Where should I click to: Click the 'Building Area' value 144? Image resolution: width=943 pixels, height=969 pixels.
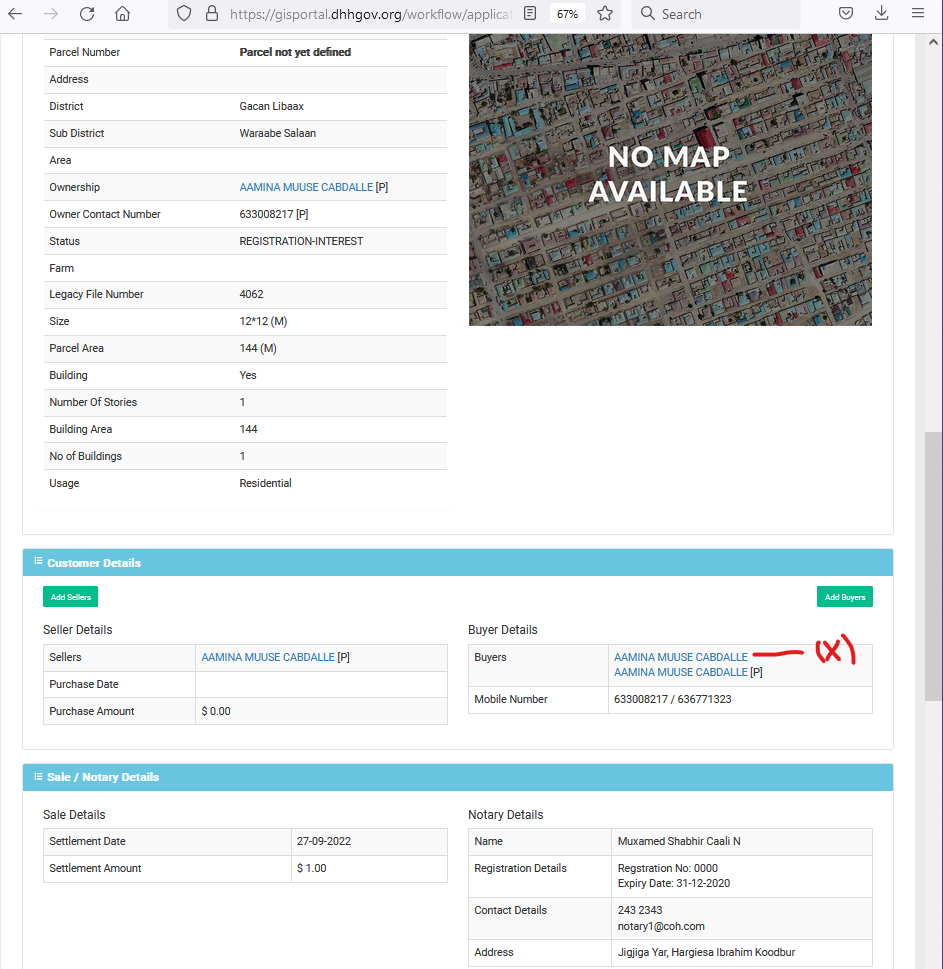pos(248,429)
